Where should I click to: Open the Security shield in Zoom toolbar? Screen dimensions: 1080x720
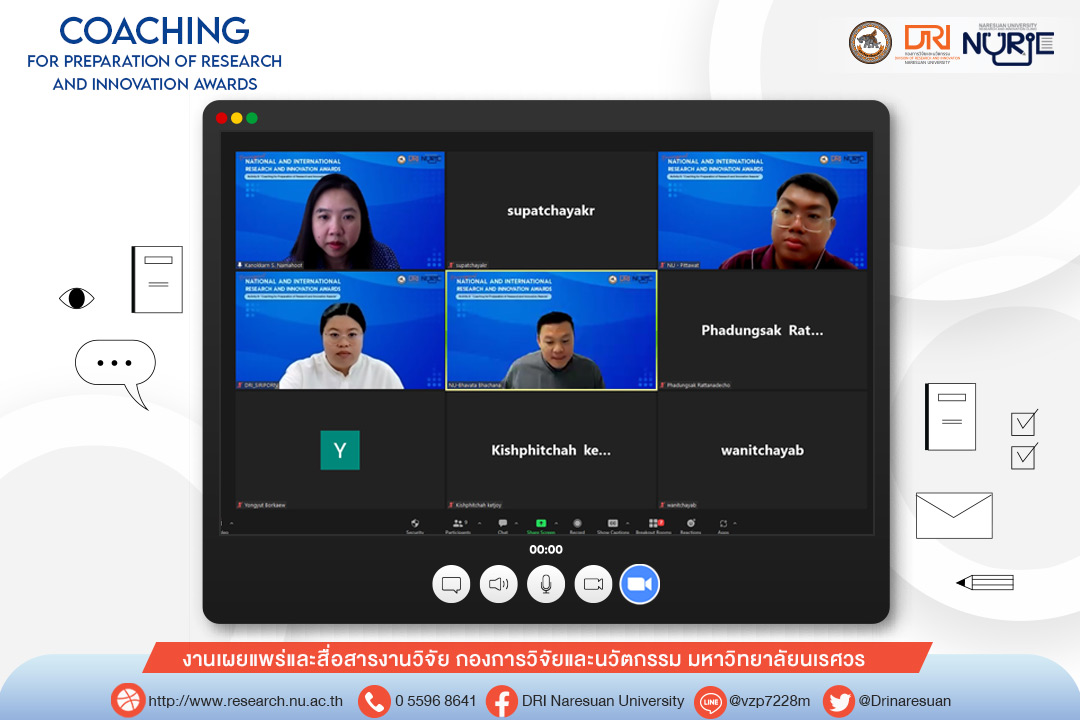click(x=415, y=524)
